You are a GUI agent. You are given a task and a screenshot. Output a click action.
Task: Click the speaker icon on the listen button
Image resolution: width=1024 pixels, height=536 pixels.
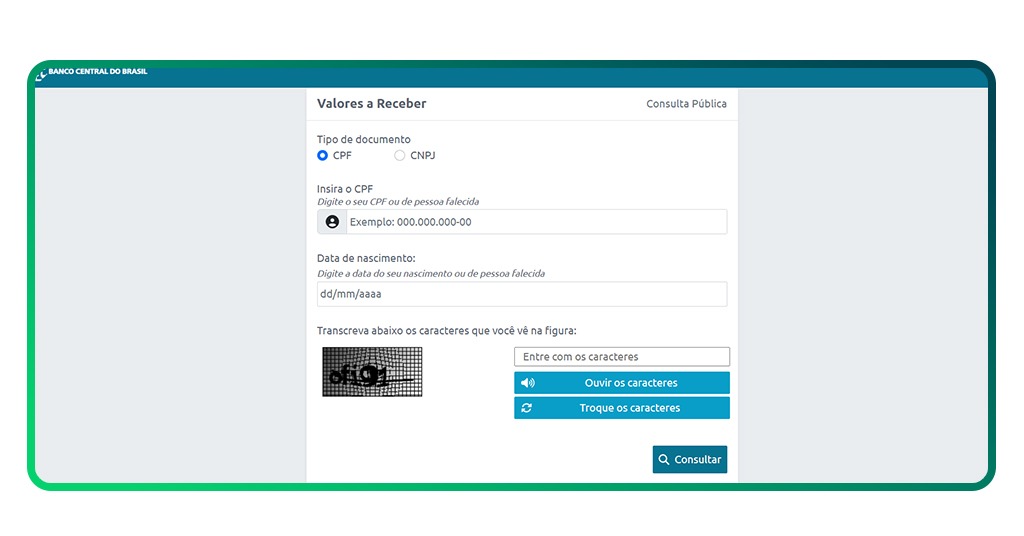pyautogui.click(x=528, y=383)
